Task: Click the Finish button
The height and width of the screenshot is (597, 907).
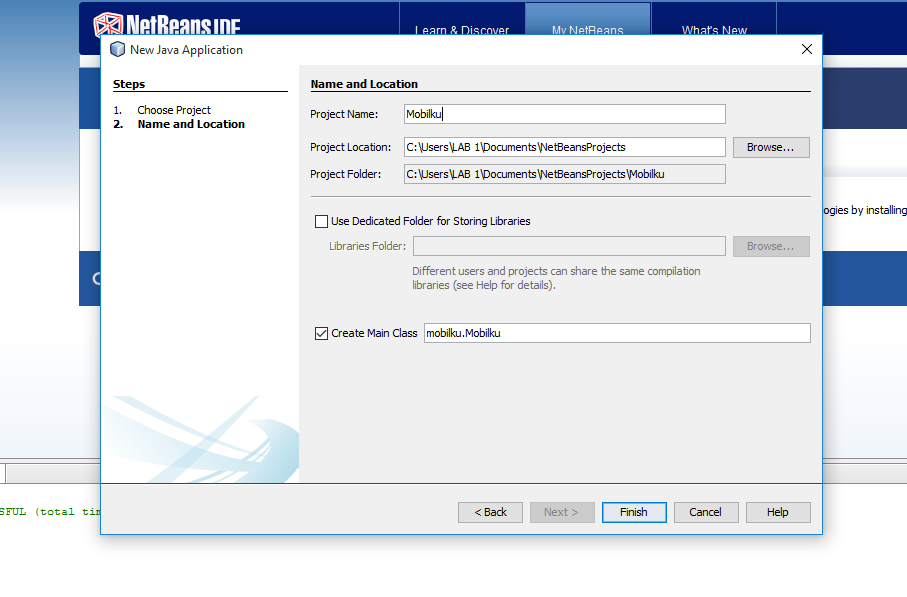Action: tap(634, 512)
